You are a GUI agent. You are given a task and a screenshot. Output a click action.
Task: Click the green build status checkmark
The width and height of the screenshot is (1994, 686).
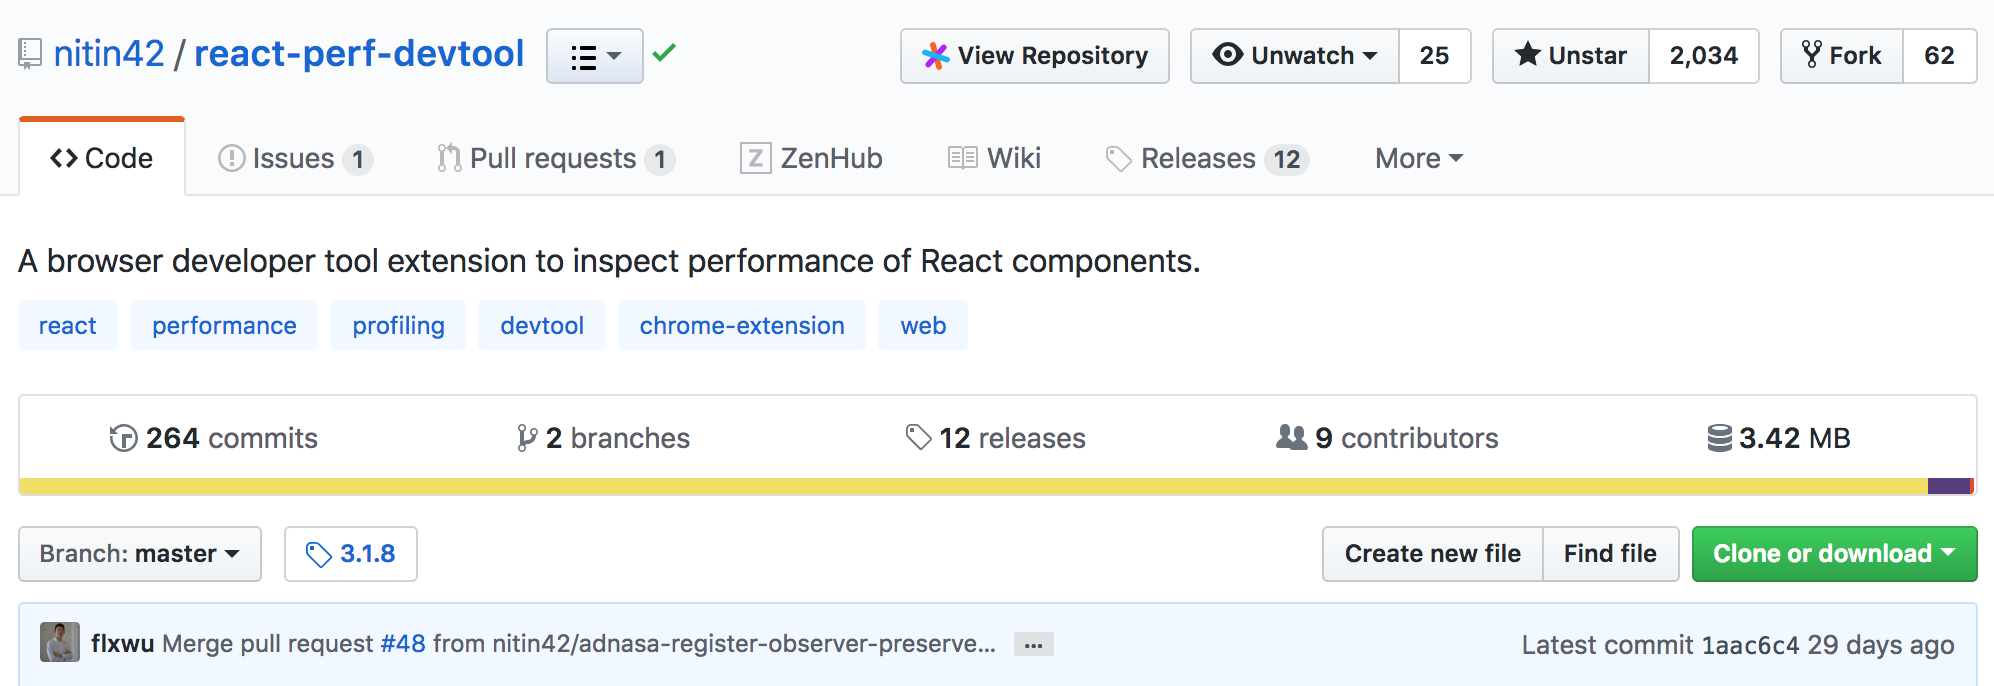click(x=664, y=52)
